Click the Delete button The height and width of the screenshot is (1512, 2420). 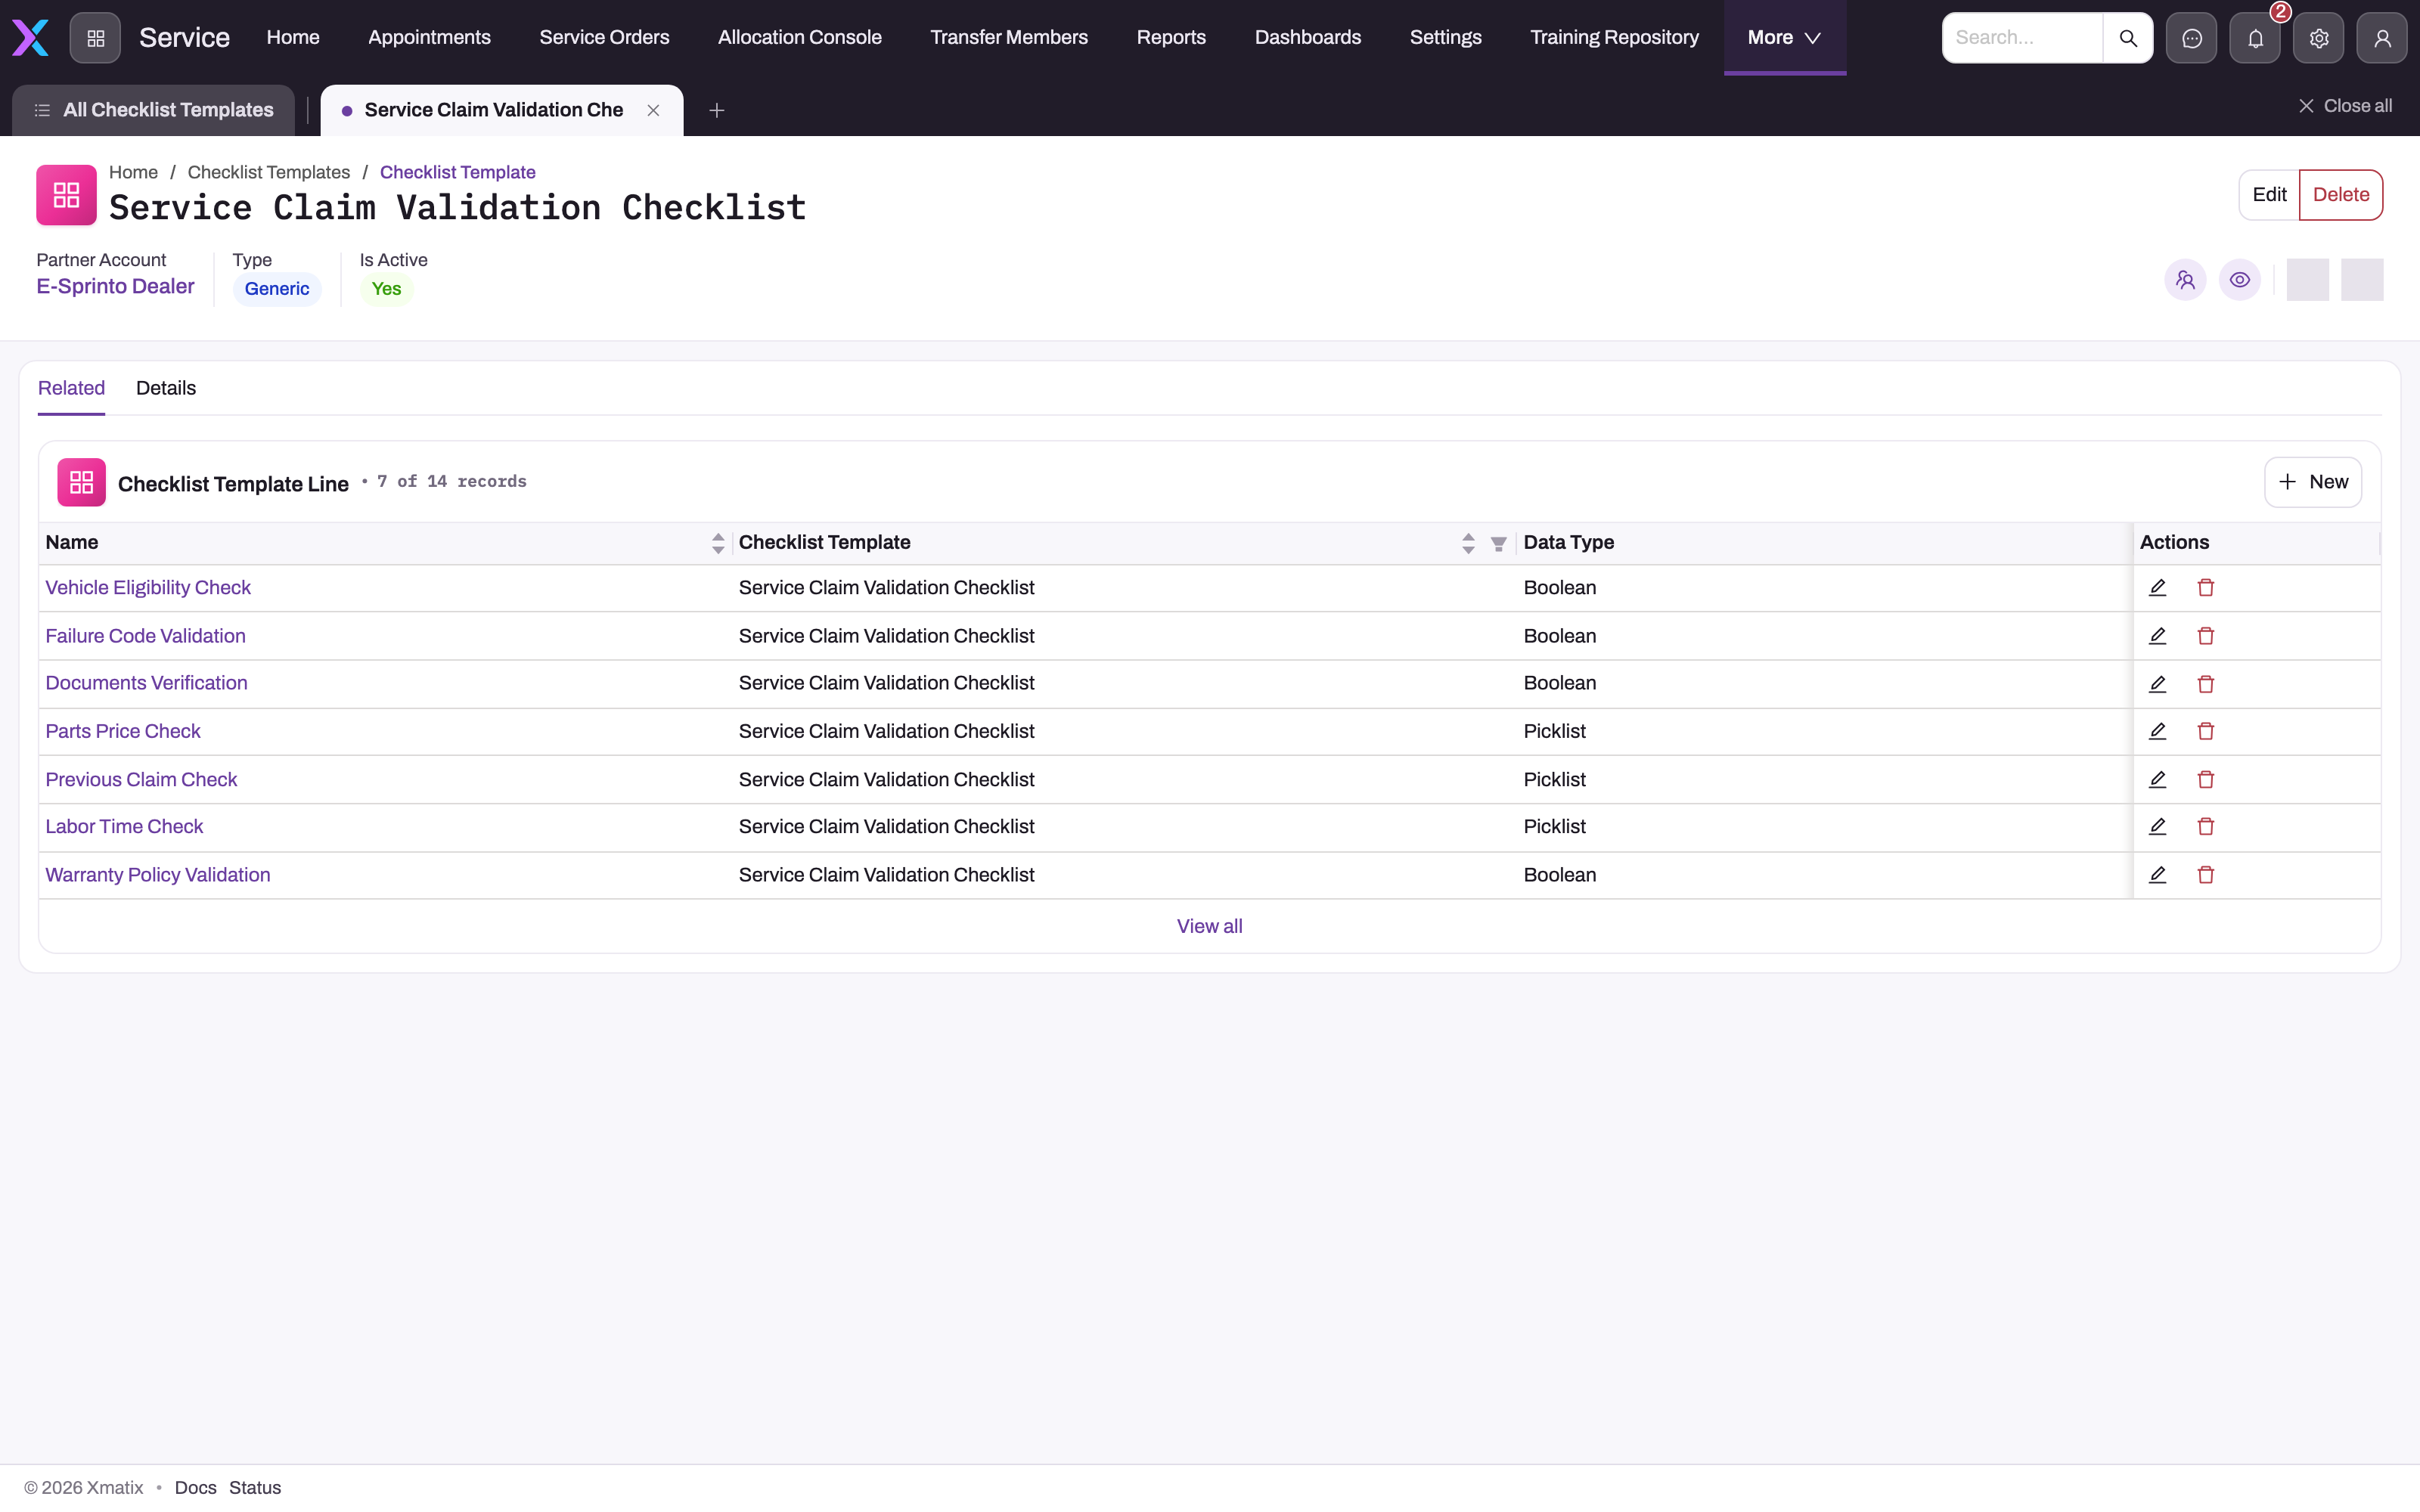tap(2341, 195)
